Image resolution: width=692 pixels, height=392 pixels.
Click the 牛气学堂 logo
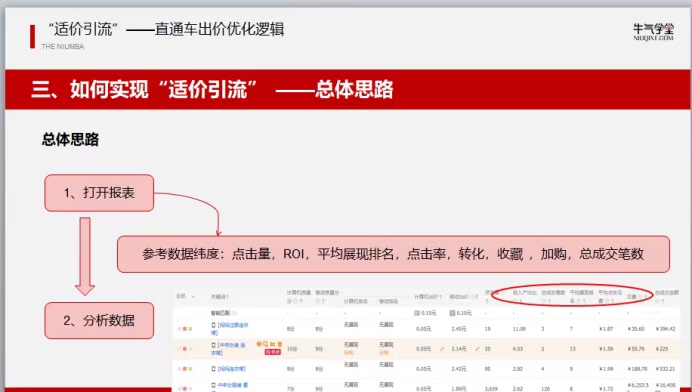click(x=654, y=32)
